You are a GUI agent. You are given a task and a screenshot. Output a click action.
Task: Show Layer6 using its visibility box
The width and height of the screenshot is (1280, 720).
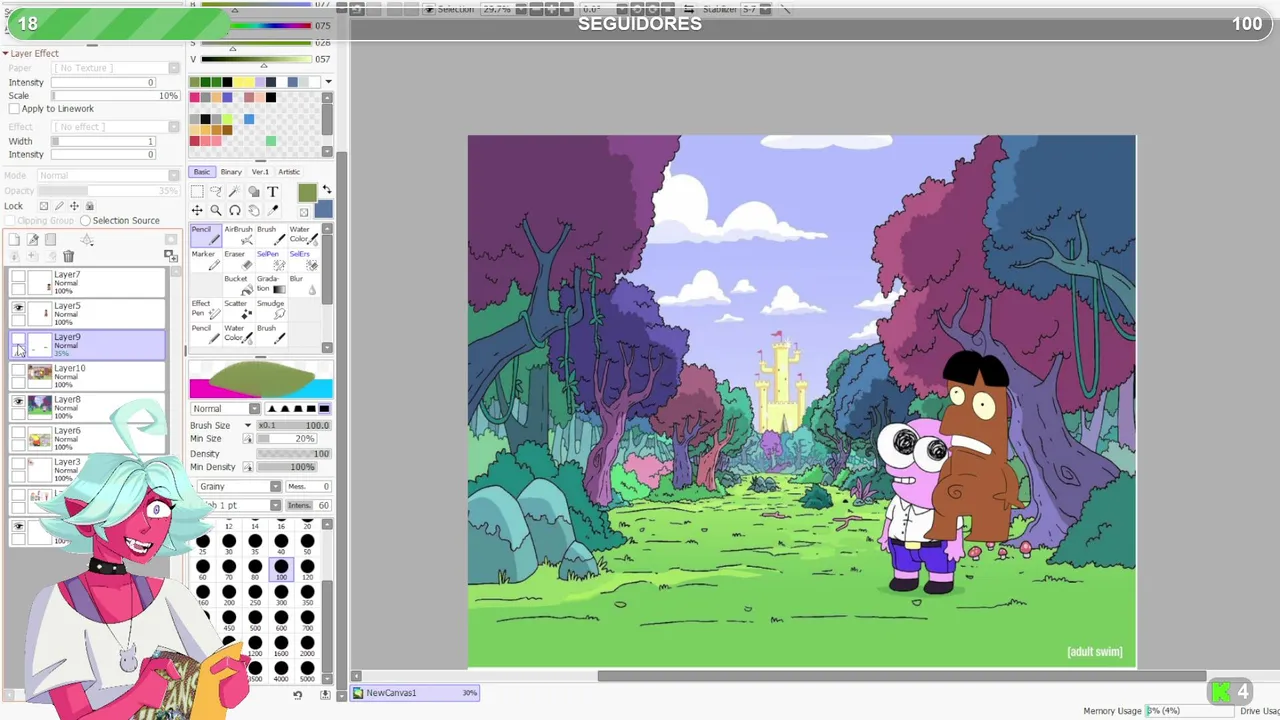tap(18, 432)
